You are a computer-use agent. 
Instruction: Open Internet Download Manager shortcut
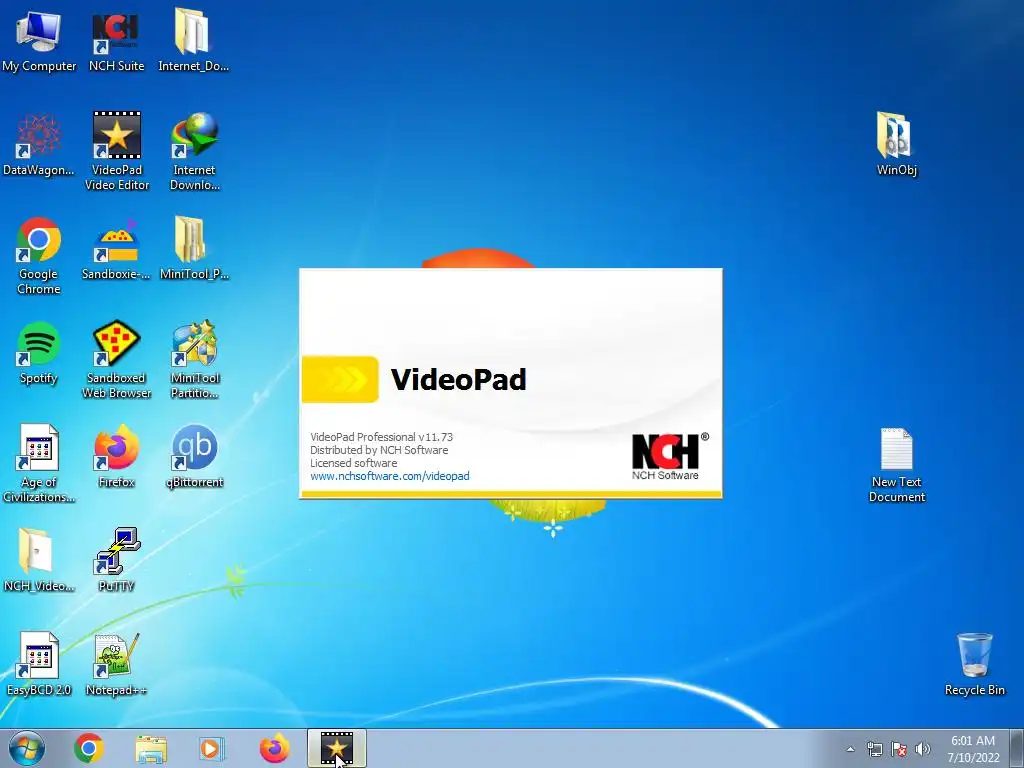pos(195,150)
